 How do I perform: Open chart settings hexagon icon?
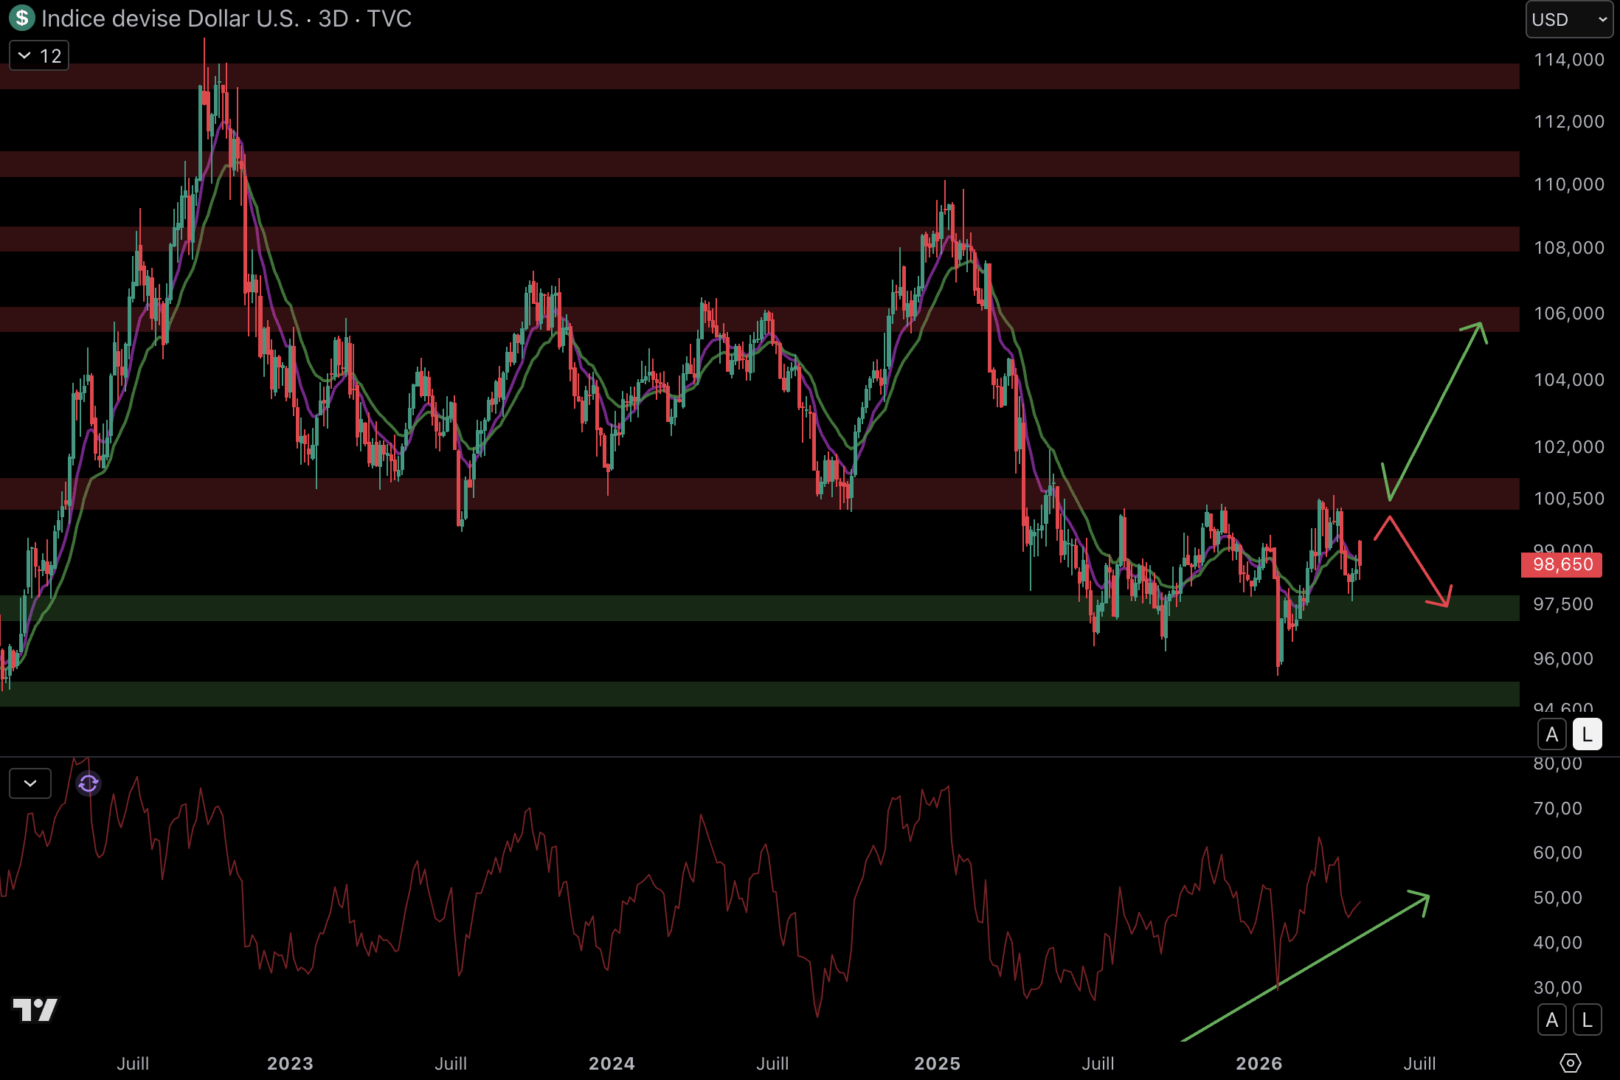click(1570, 1062)
